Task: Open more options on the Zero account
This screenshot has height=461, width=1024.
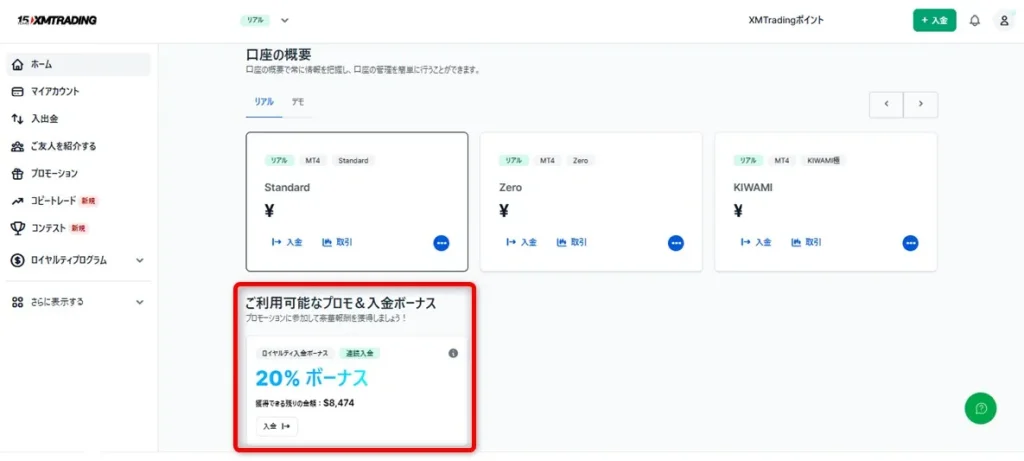Action: (x=676, y=243)
